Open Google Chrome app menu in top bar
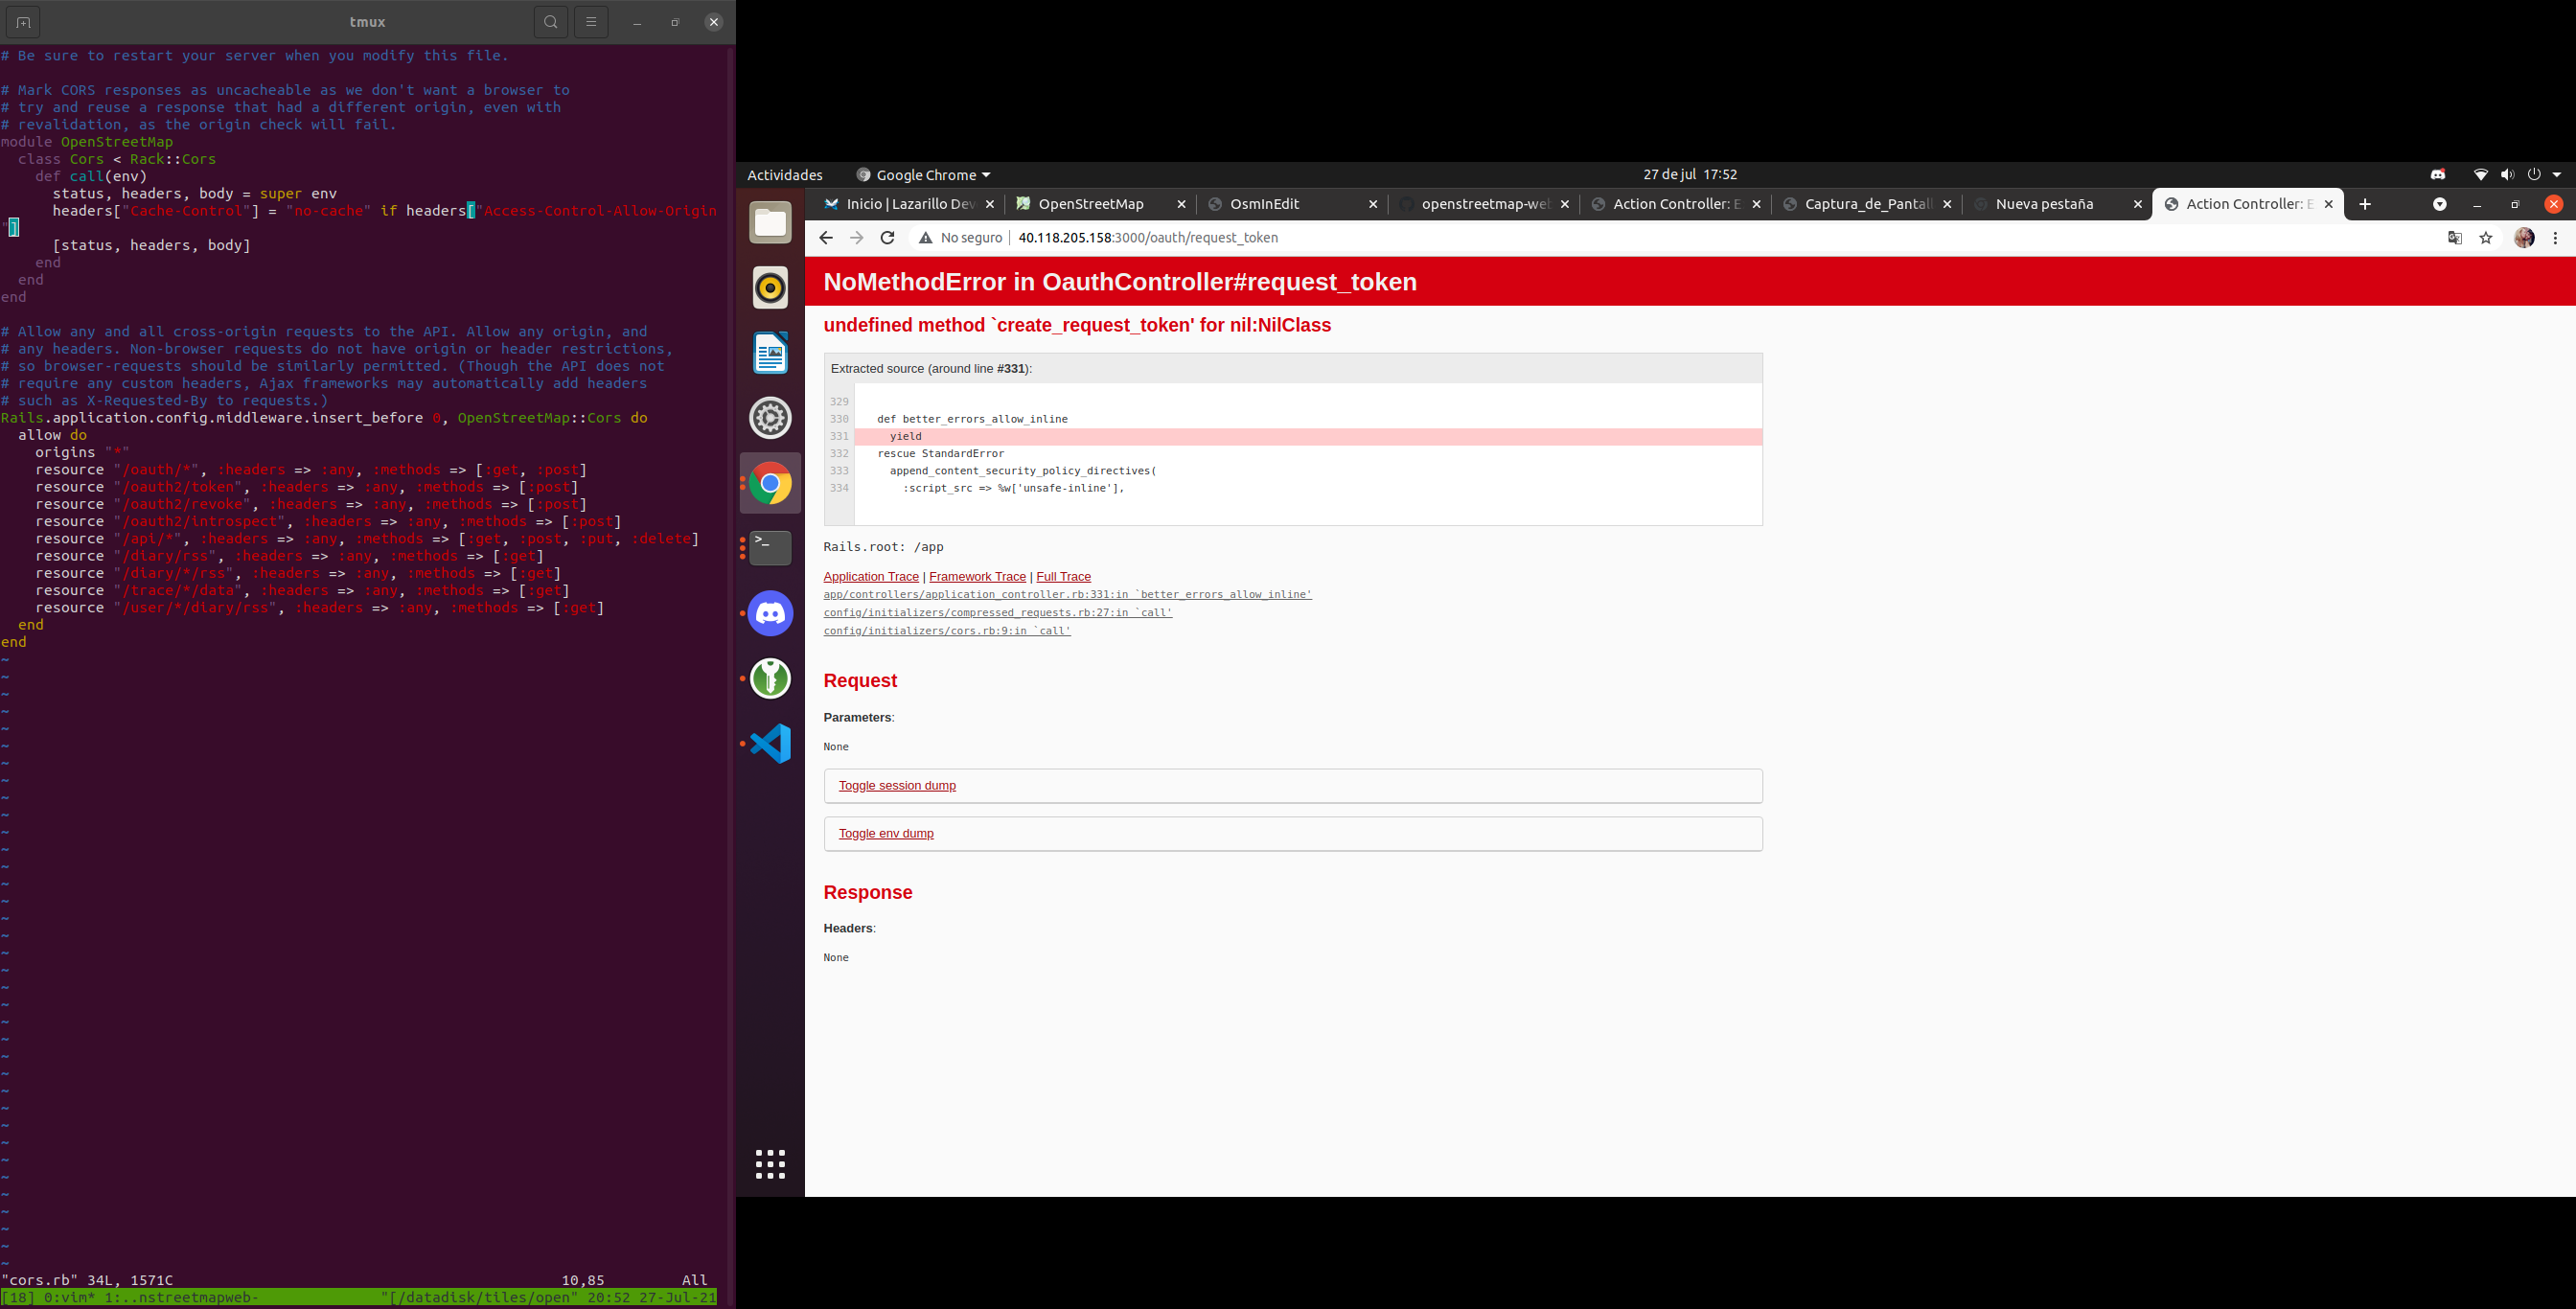The height and width of the screenshot is (1309, 2576). (923, 175)
